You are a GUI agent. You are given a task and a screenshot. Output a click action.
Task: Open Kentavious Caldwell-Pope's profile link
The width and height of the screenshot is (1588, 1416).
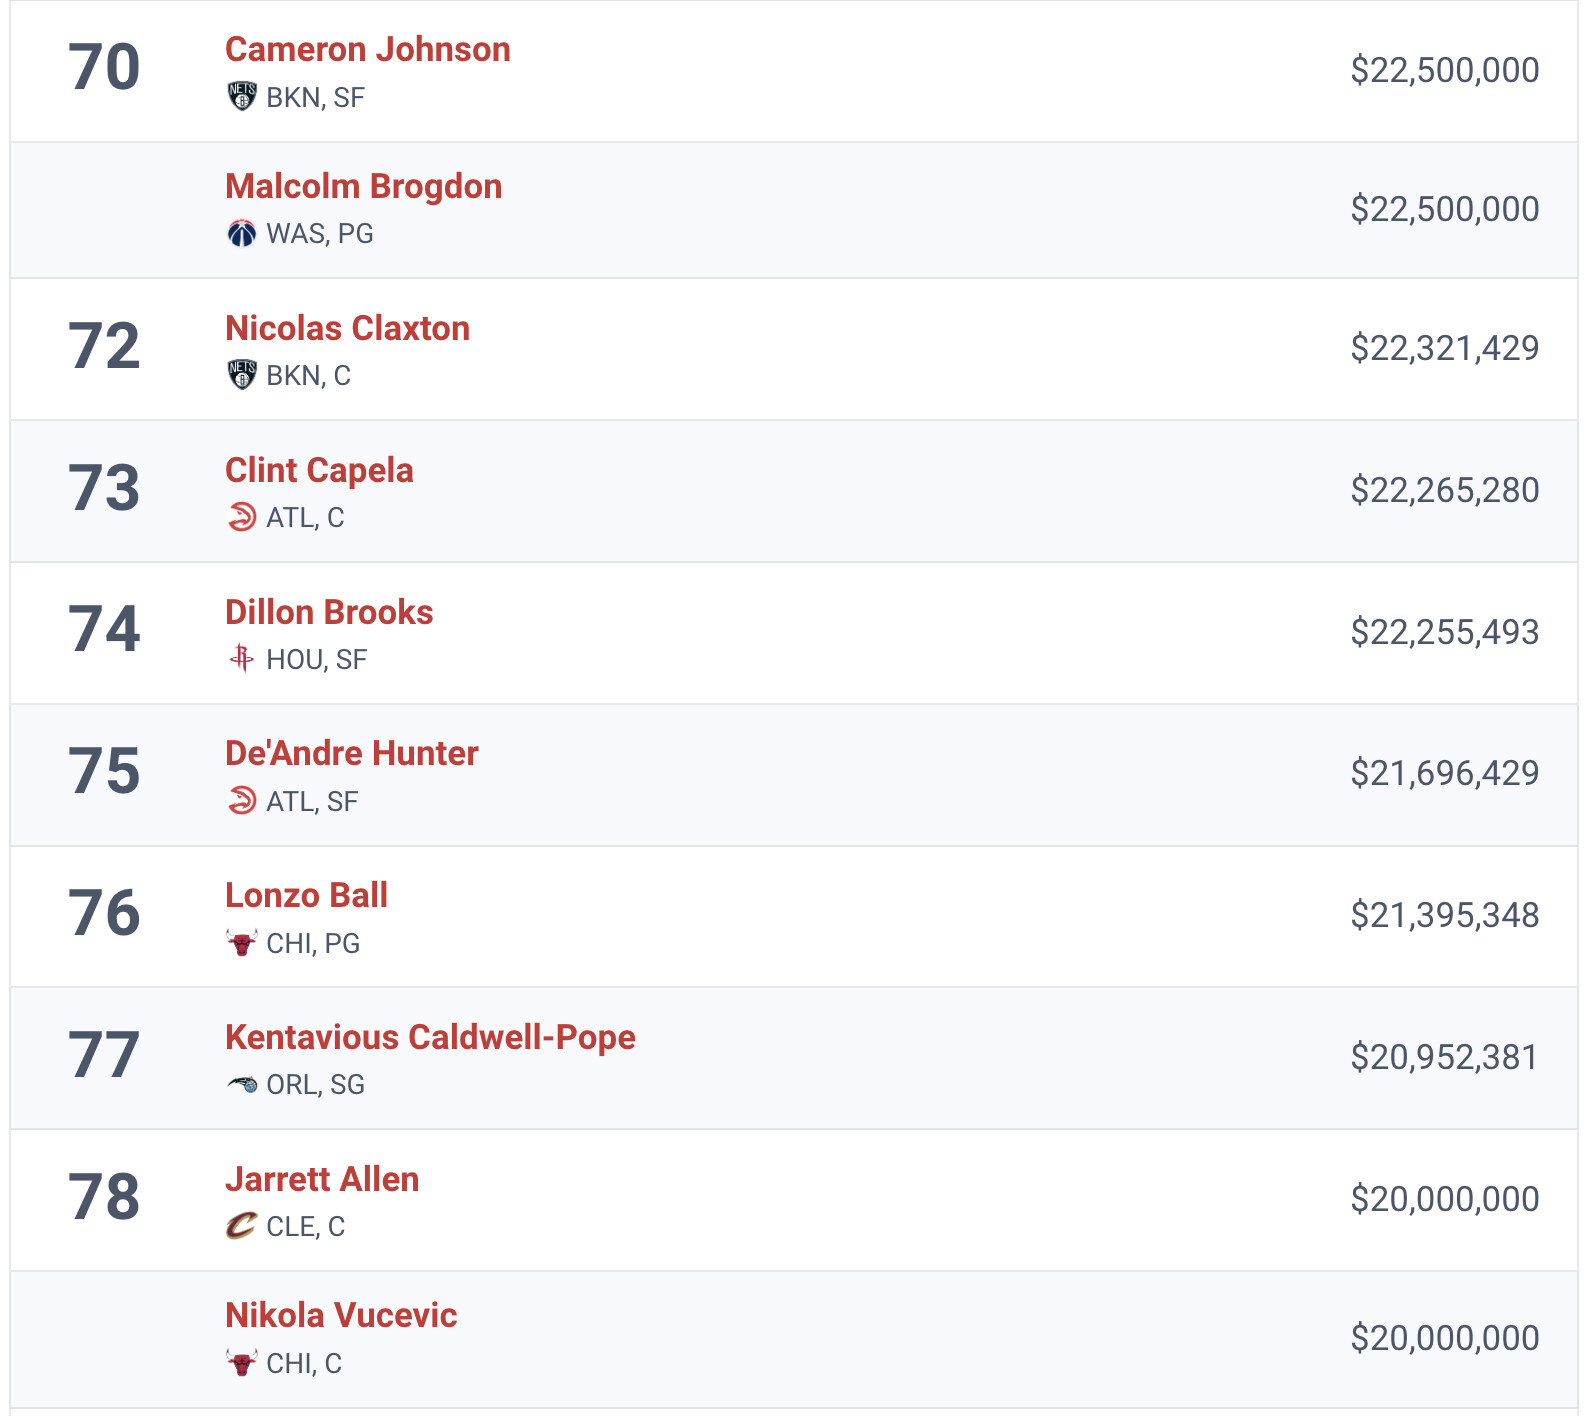(430, 1038)
